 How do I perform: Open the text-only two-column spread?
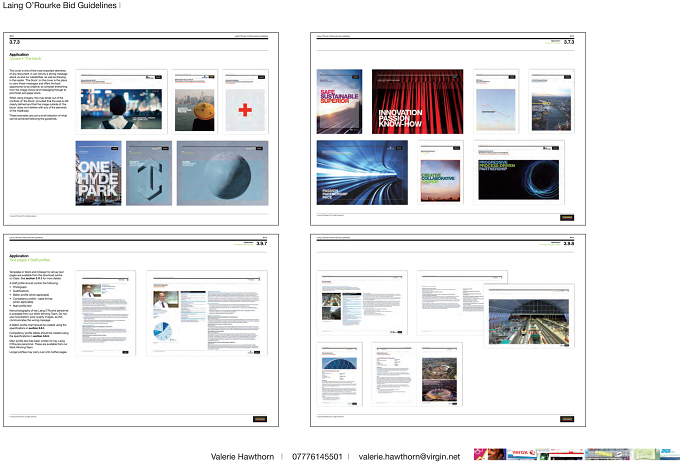click(x=450, y=303)
